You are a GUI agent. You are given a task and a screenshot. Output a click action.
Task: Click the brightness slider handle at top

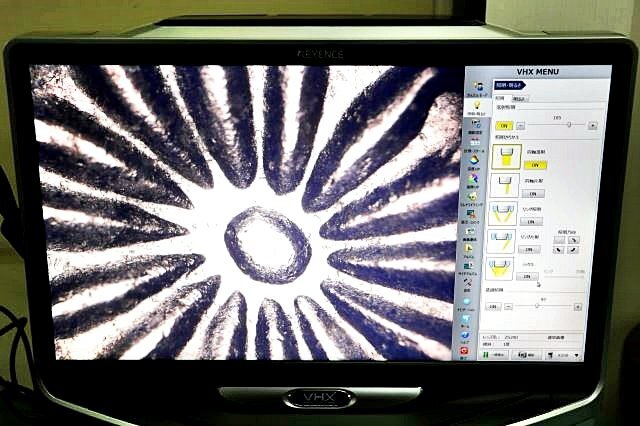569,125
